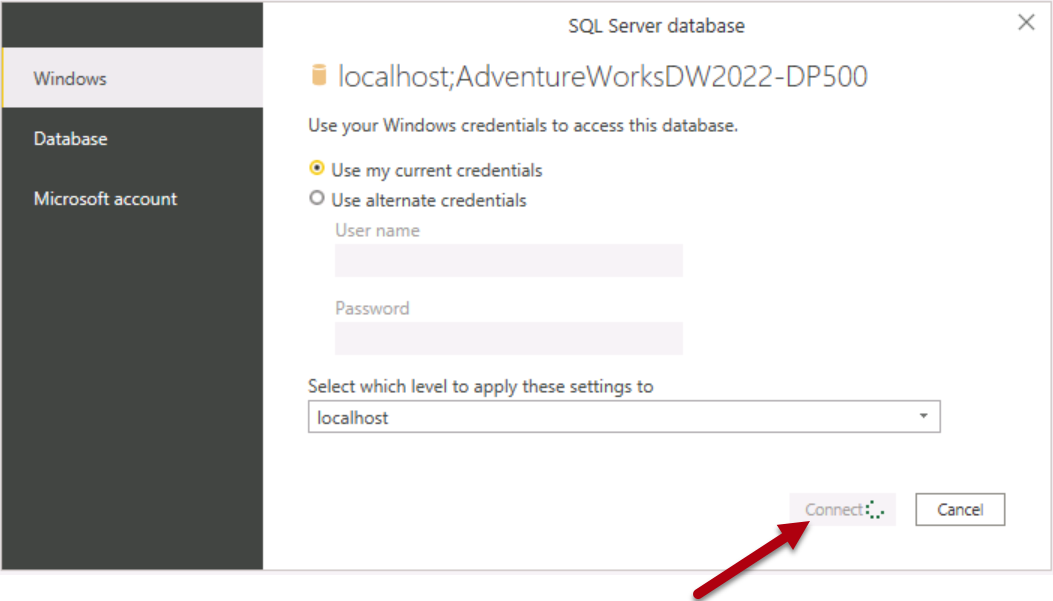Click the User name input field

[508, 261]
